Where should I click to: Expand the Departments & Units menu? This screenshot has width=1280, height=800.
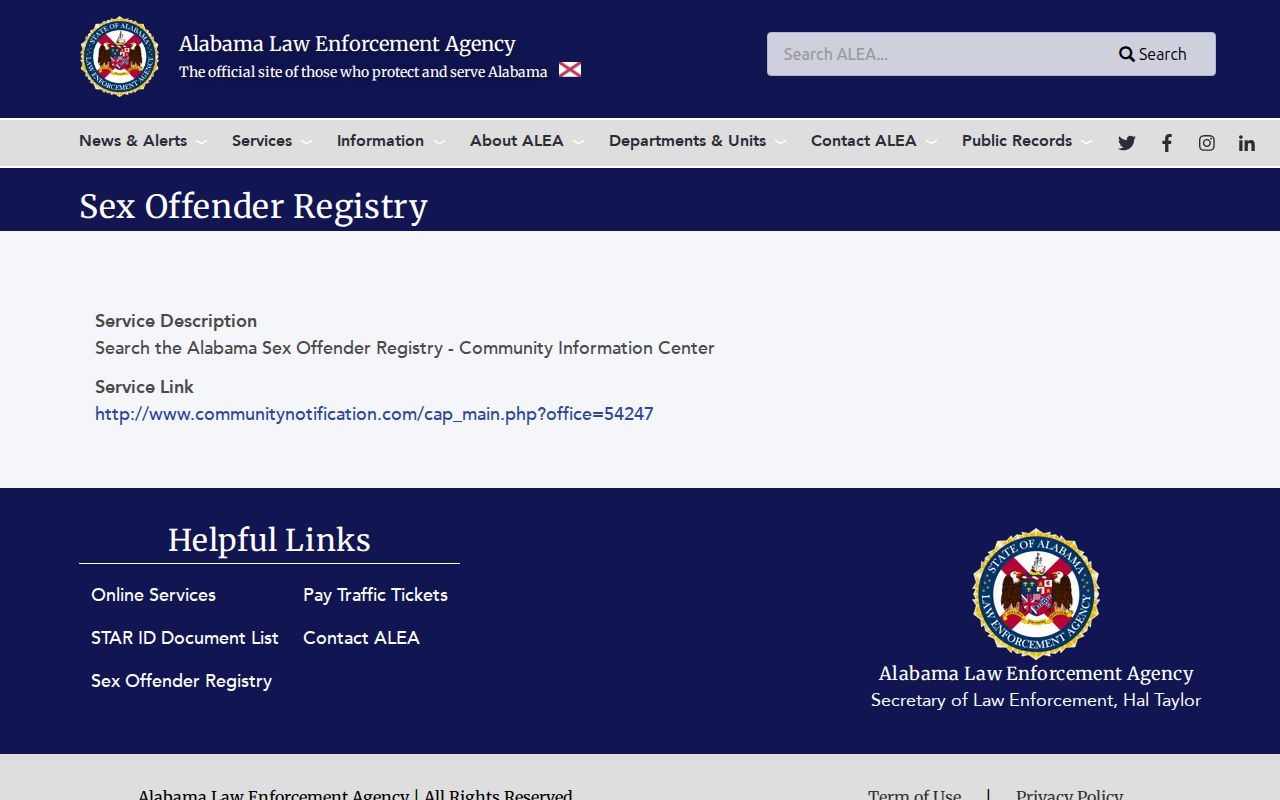698,141
